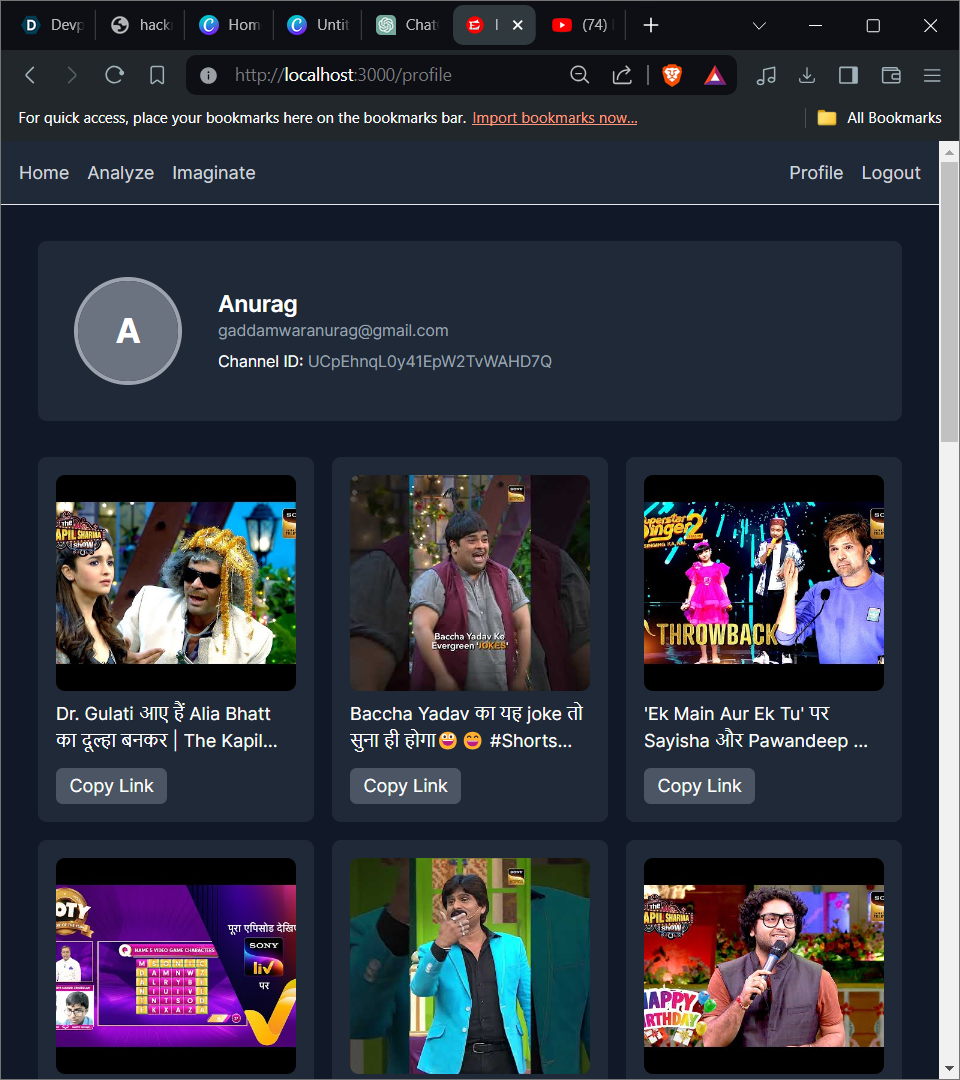Viewport: 960px width, 1080px height.
Task: Go to Home in the site navbar
Action: [44, 173]
